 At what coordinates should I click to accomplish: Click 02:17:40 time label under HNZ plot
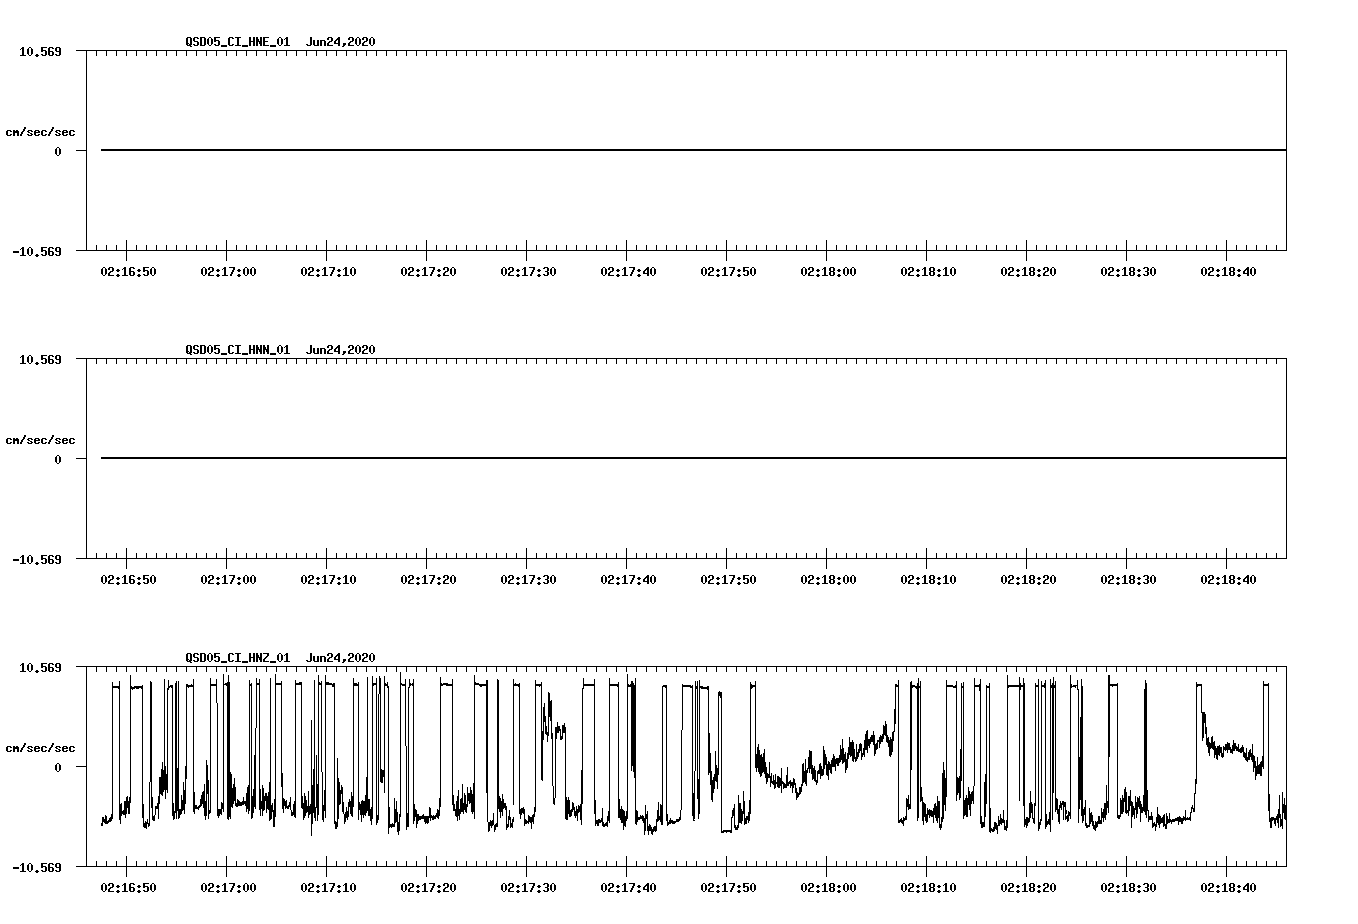(x=628, y=887)
